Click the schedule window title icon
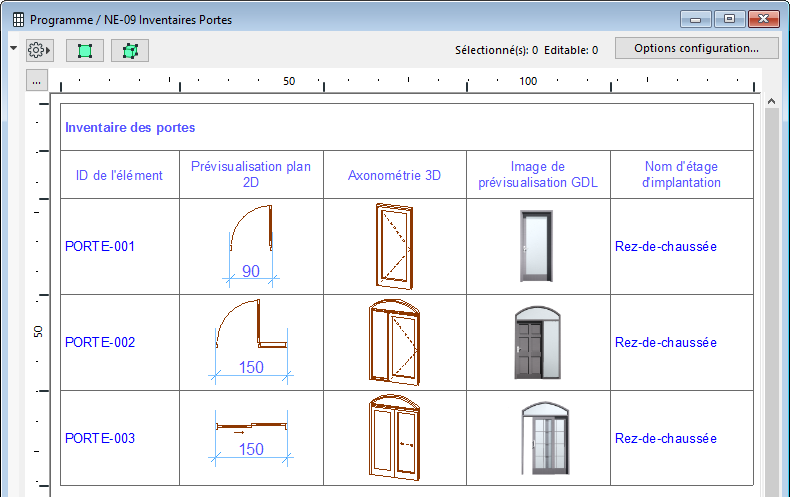The height and width of the screenshot is (497, 790). (17, 19)
